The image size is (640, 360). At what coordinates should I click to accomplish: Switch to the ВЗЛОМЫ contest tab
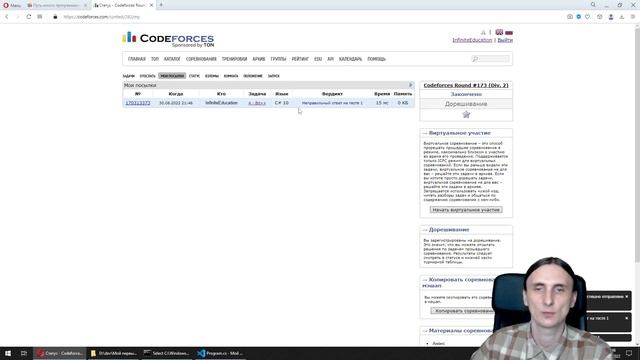pyautogui.click(x=212, y=76)
